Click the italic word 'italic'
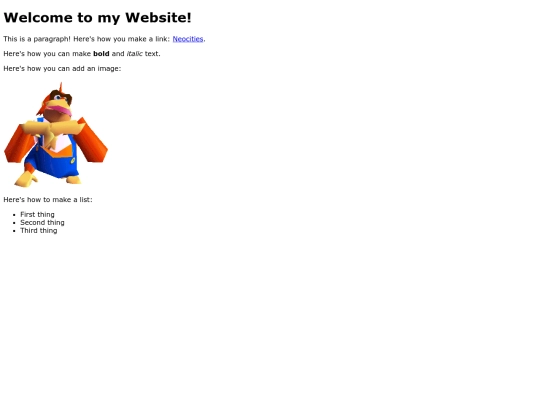540x405 pixels. 134,54
